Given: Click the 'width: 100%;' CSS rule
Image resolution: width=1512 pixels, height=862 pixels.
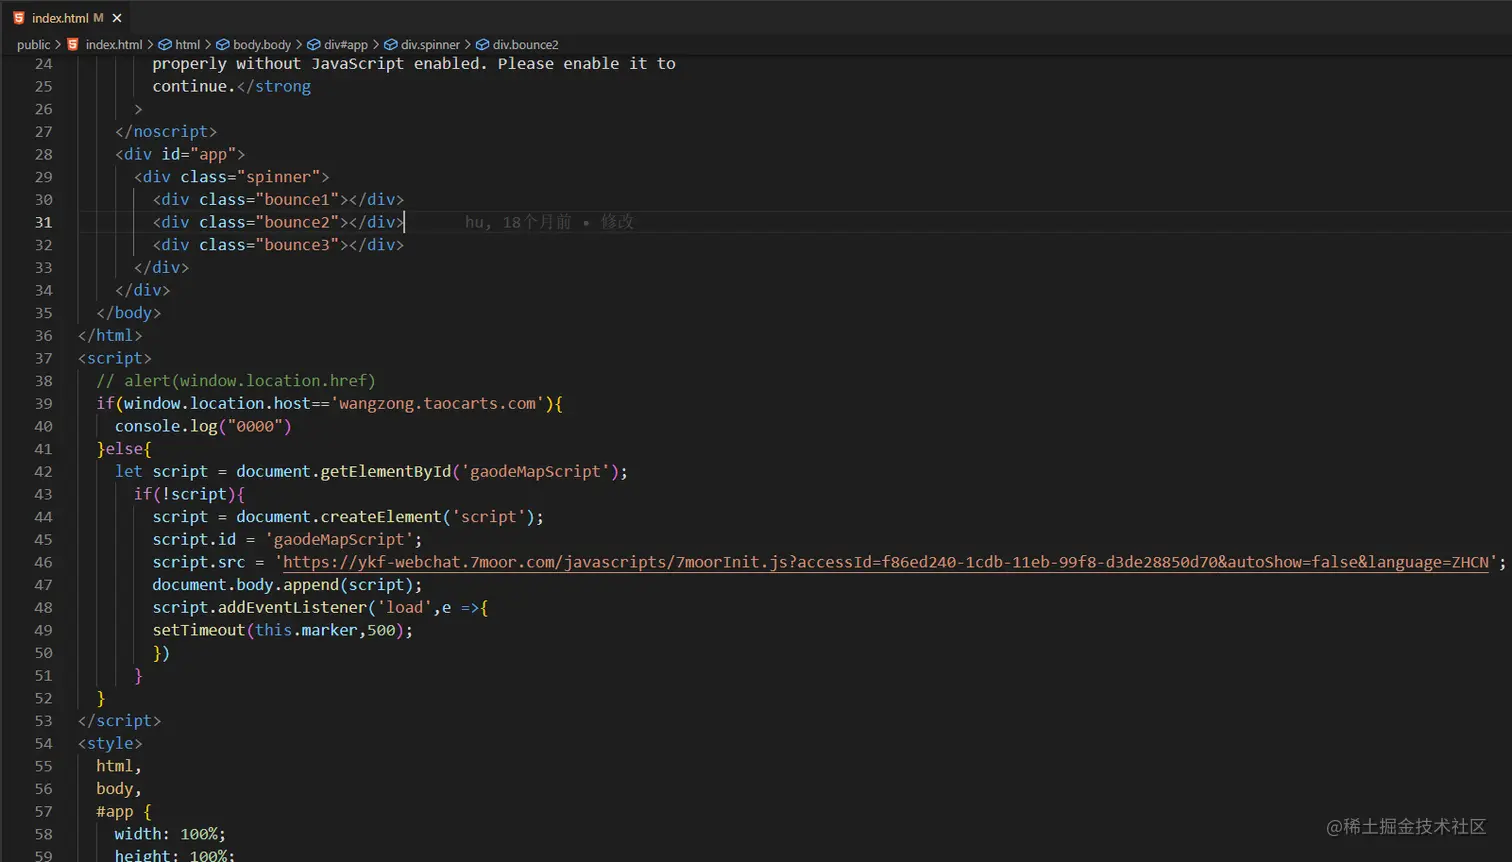Looking at the screenshot, I should point(170,834).
